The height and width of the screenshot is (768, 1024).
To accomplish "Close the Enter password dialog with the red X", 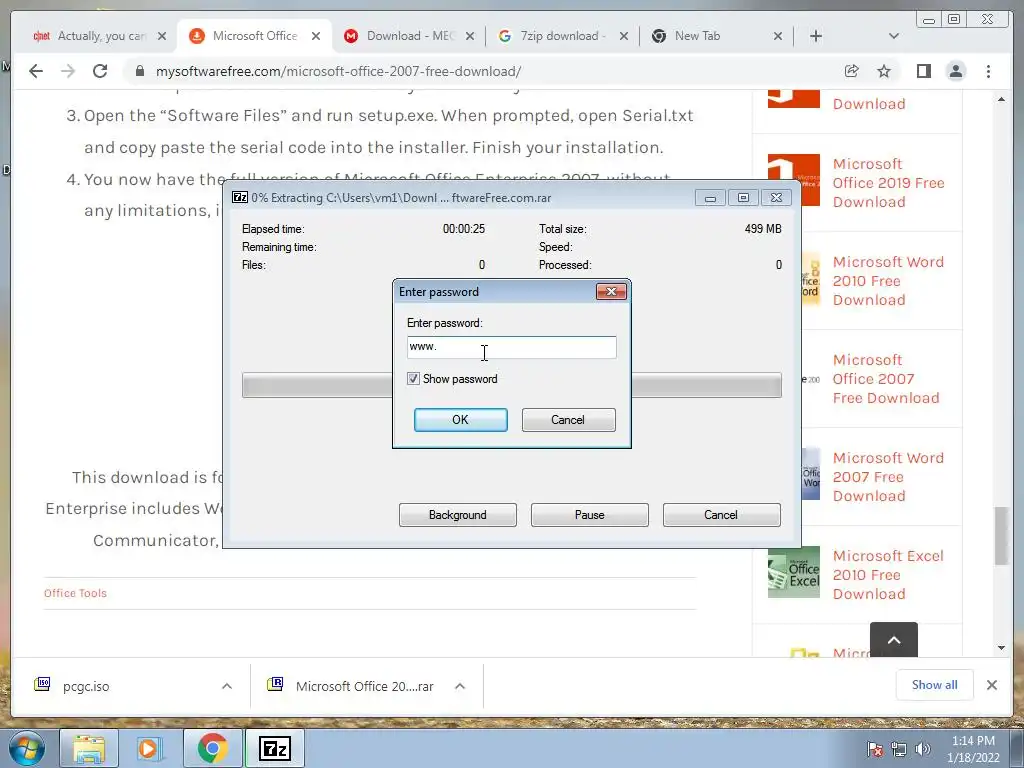I will (611, 291).
